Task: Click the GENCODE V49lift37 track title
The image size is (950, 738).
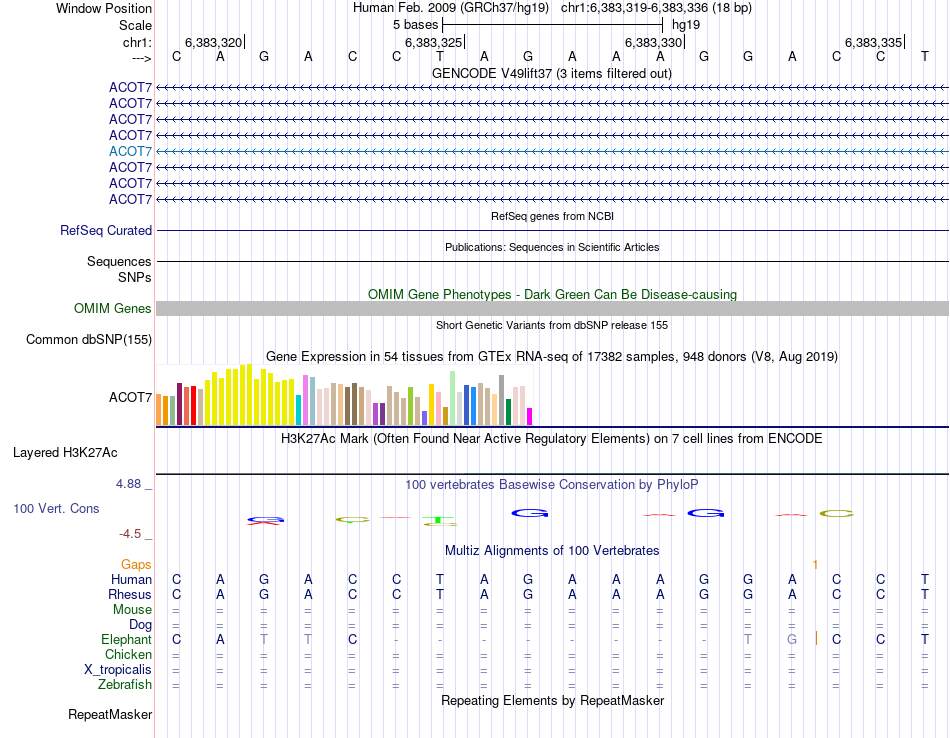Action: [552, 74]
